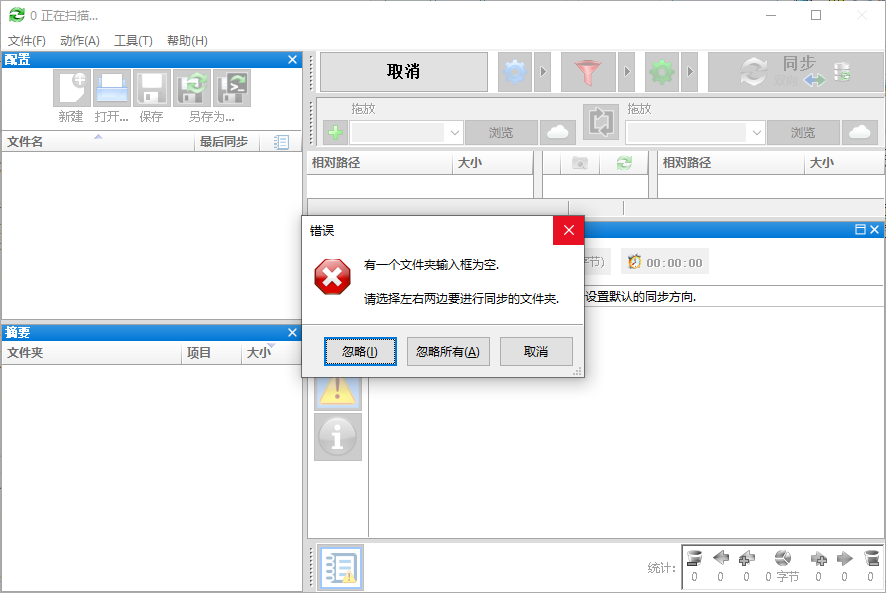This screenshot has height=593, width=886.
Task: Click right grid 大小 column header
Action: 845,163
